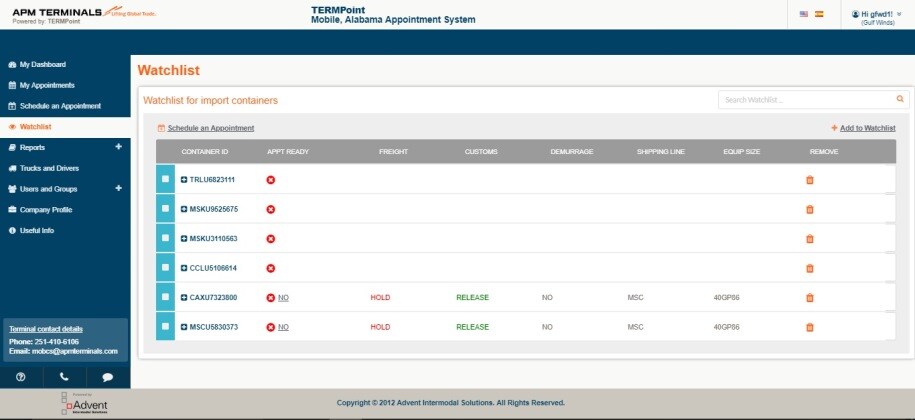Open the Hi gfwdt1 user dropdown
Viewport: 915px width, 420px height.
point(876,14)
